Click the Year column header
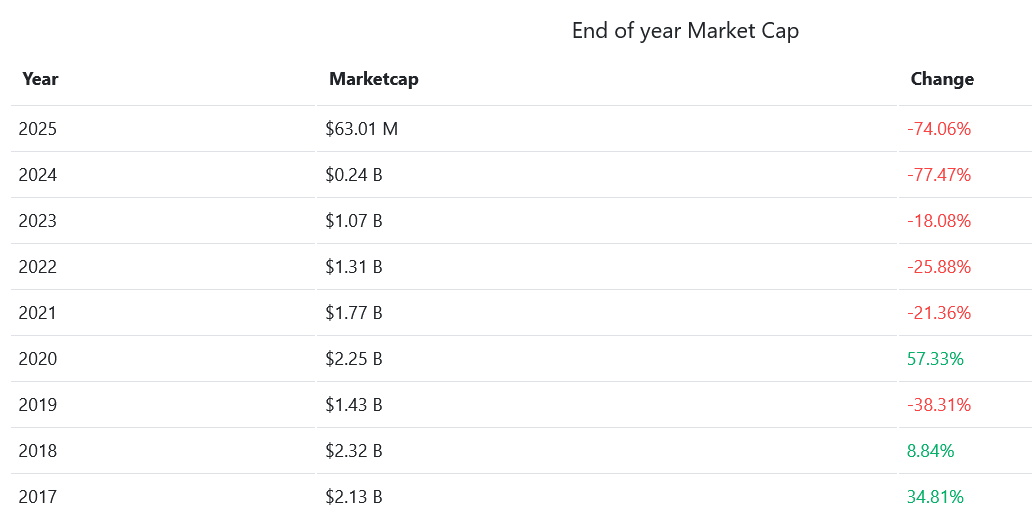Screen dimensions: 1032x515 (40, 79)
